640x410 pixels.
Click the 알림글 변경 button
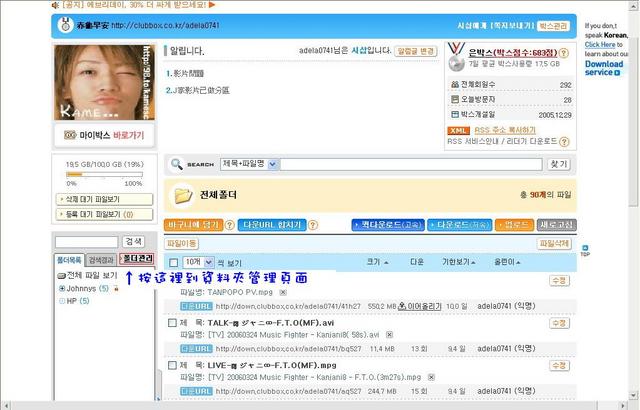click(416, 51)
